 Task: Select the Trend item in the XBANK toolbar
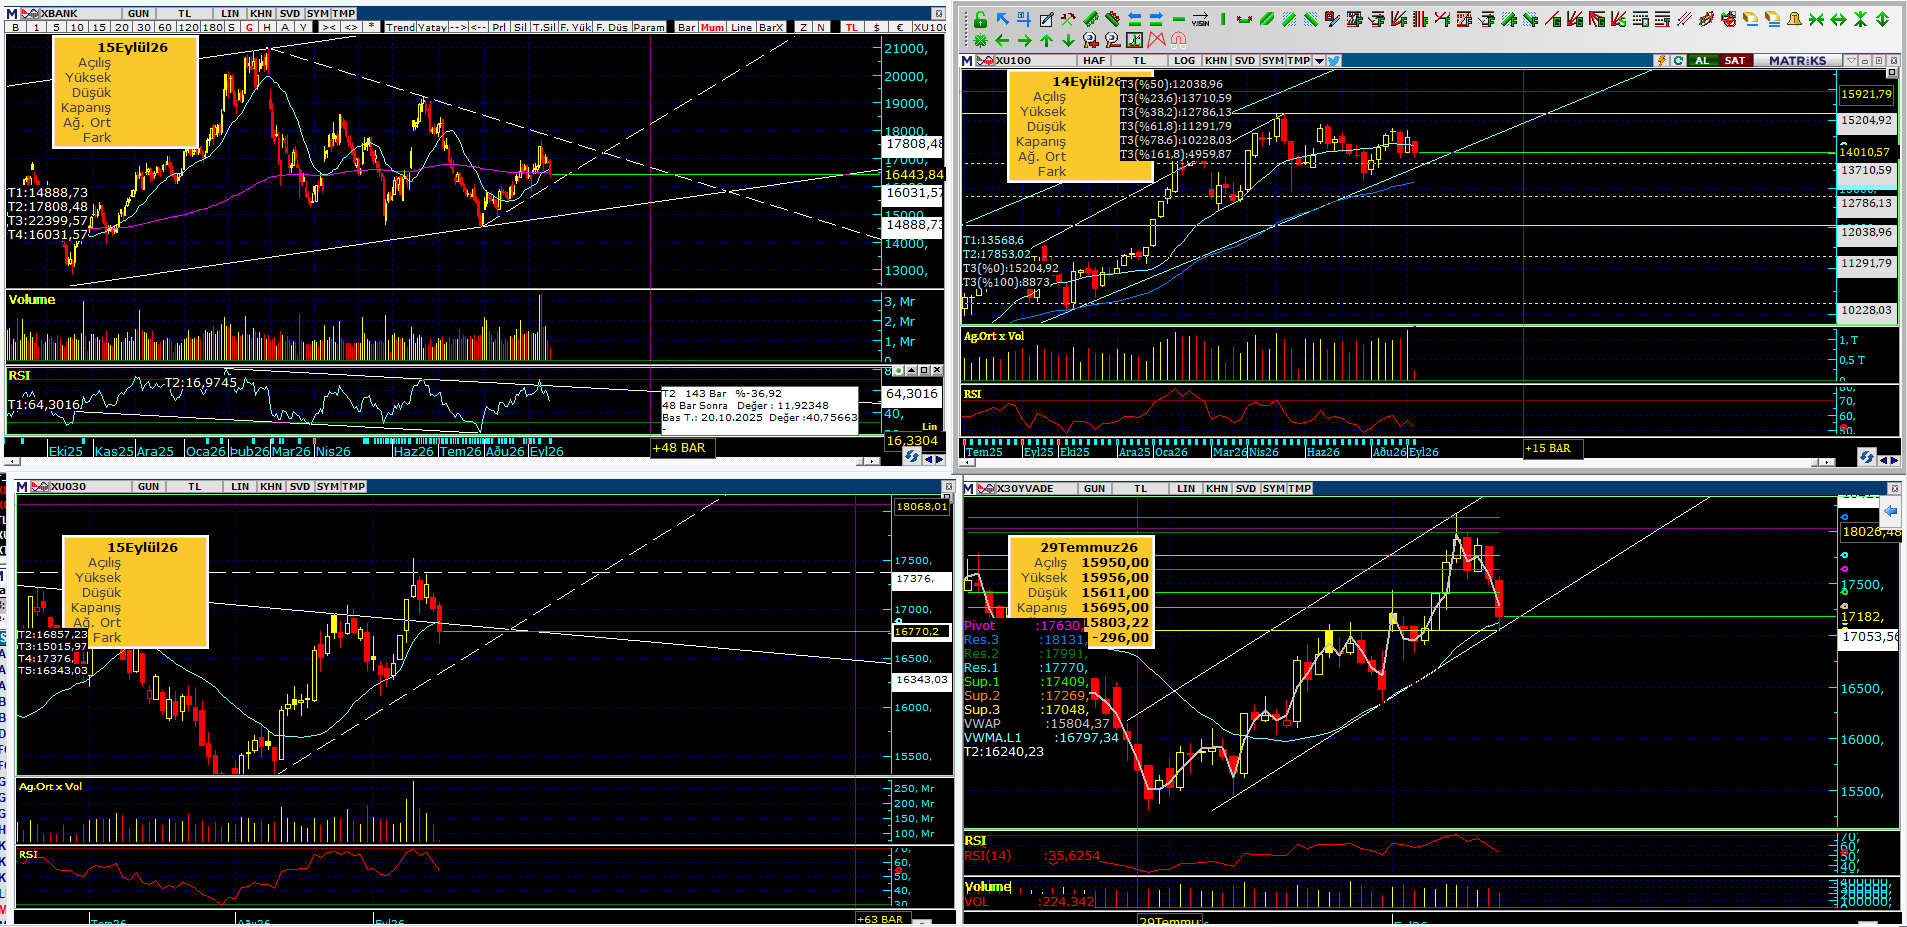point(400,27)
